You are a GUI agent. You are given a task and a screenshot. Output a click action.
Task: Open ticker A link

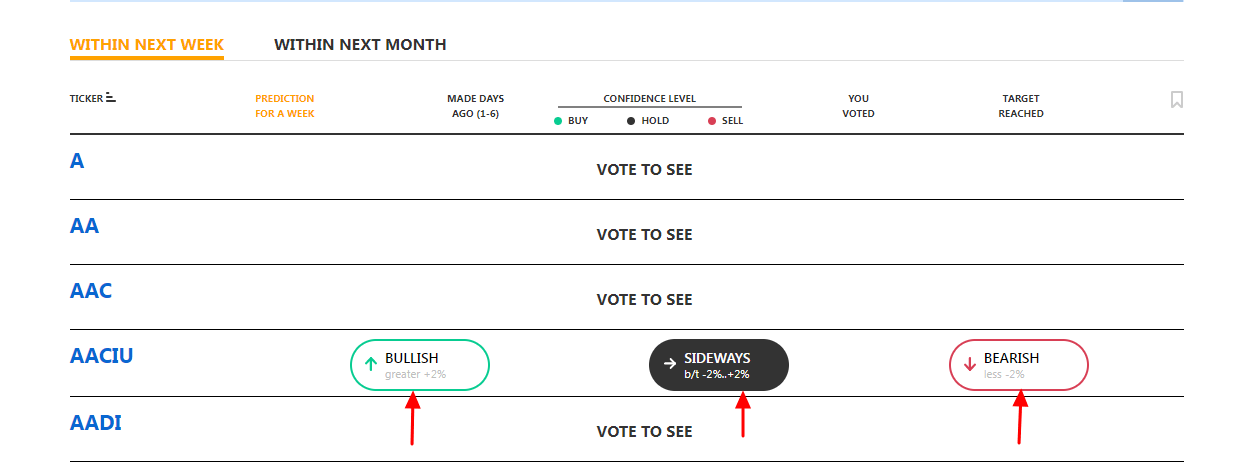point(77,161)
